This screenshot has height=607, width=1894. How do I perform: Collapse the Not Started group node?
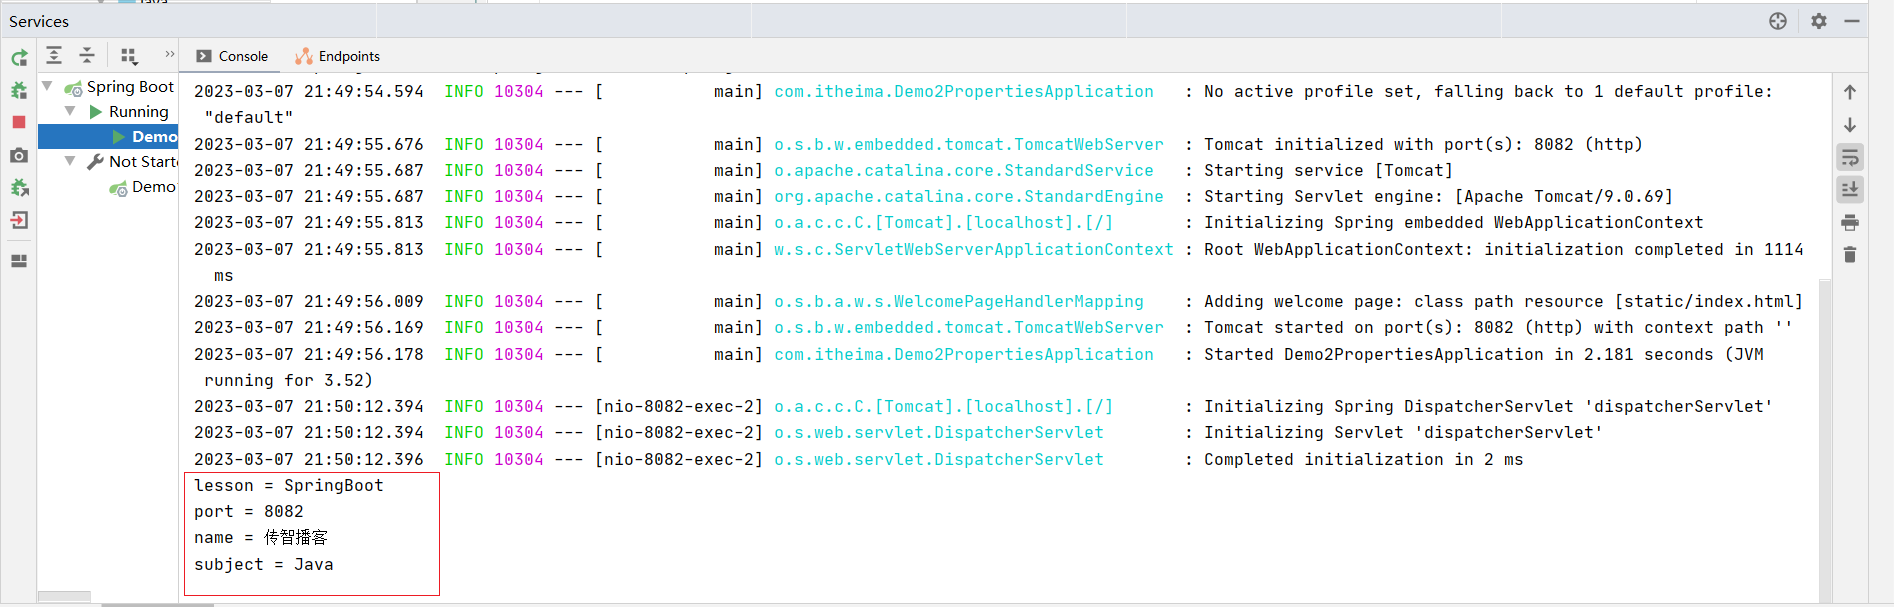(x=70, y=161)
